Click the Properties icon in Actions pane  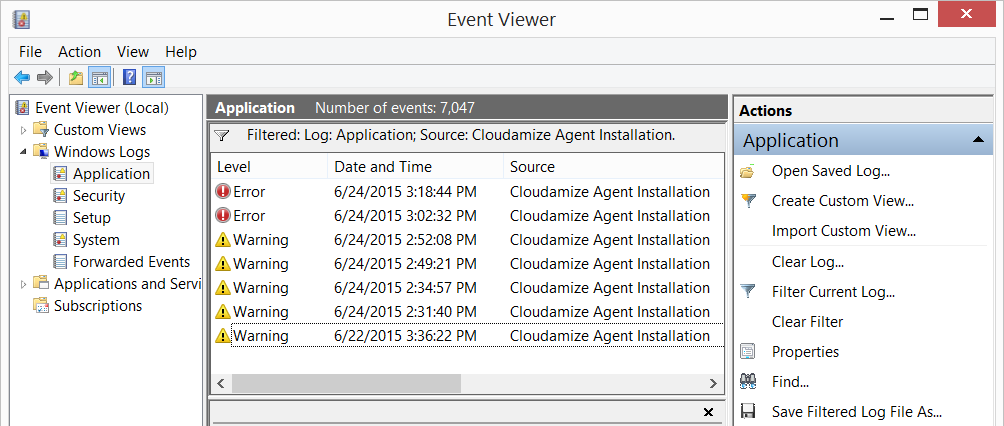[748, 352]
